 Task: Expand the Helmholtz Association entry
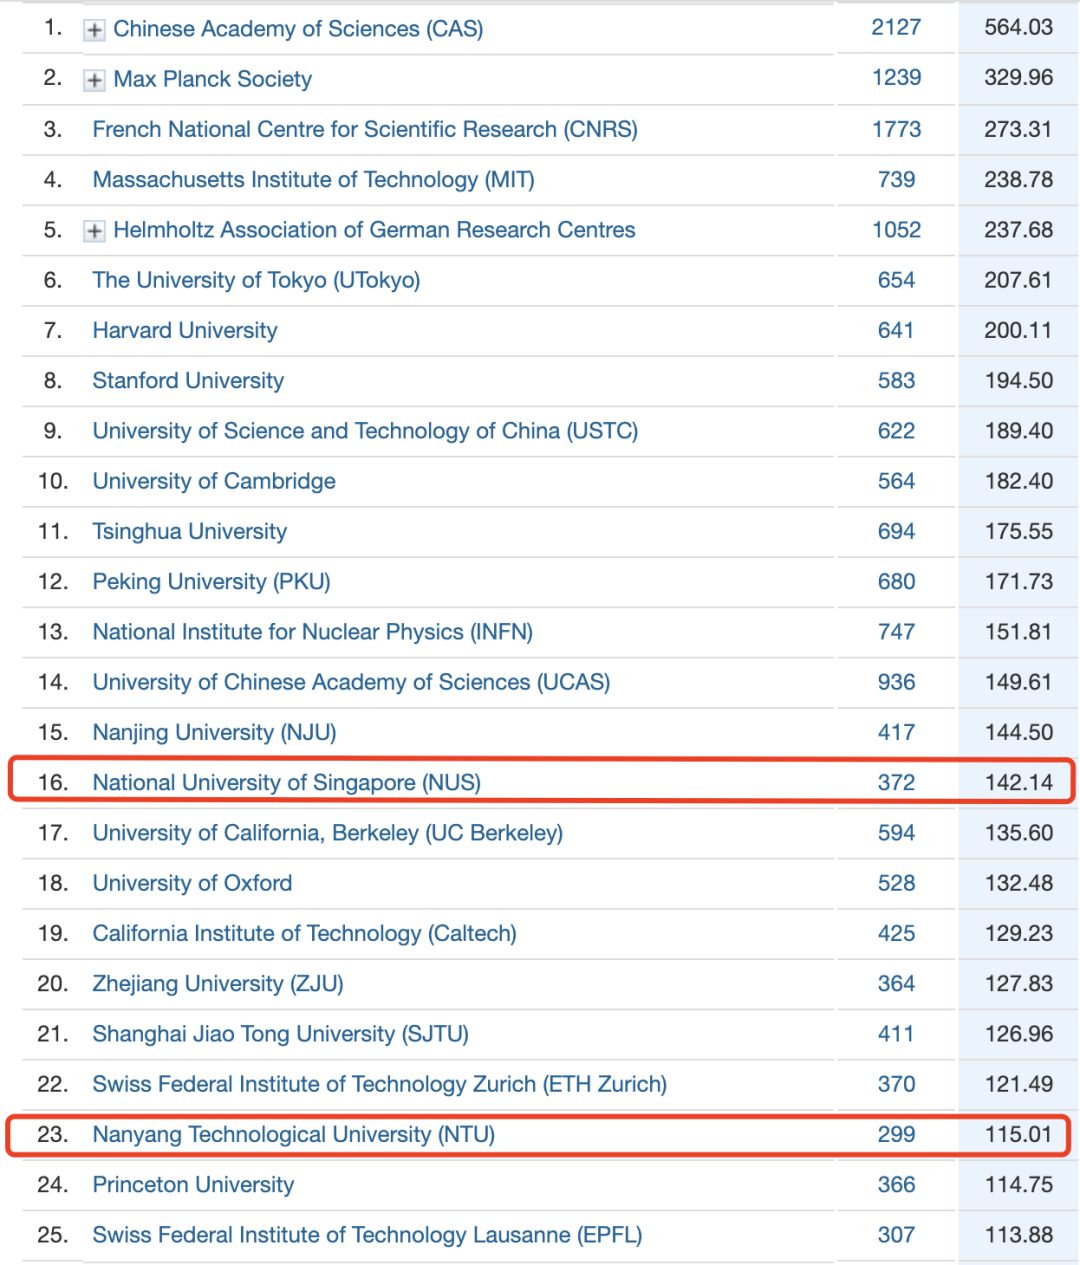tap(94, 230)
